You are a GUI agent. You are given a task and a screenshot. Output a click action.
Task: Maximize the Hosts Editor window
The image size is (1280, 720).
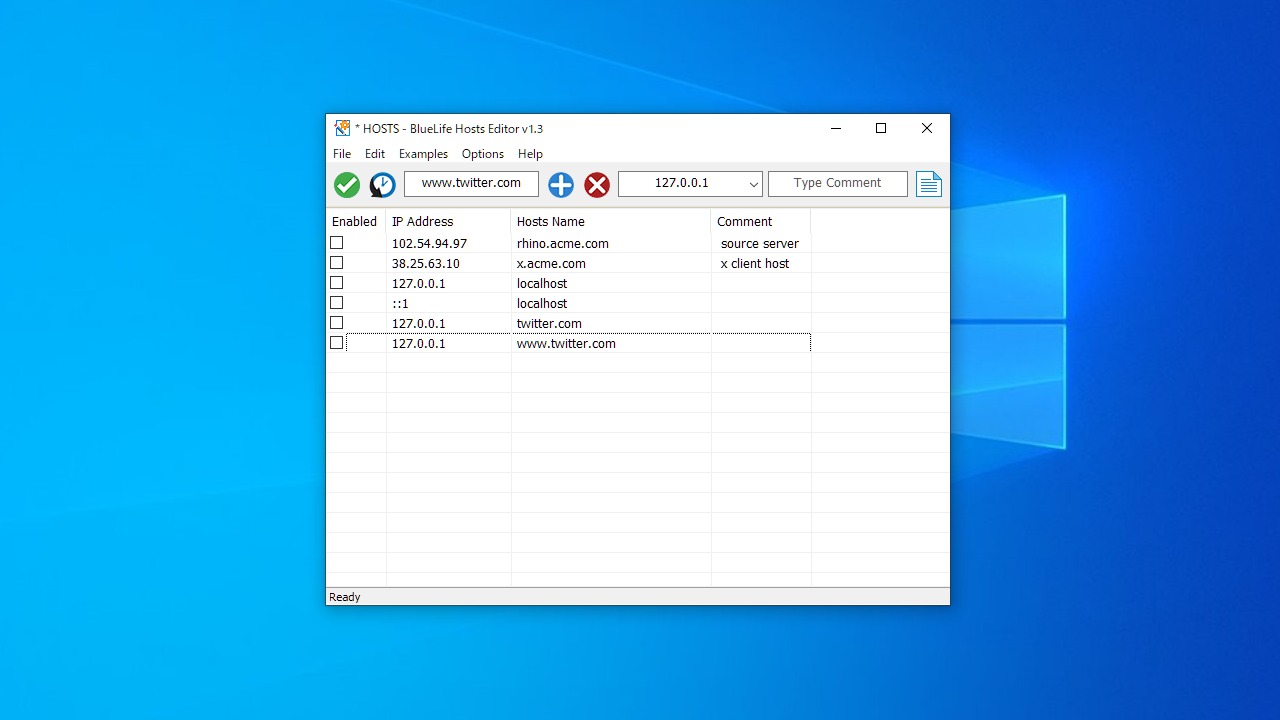pyautogui.click(x=881, y=128)
